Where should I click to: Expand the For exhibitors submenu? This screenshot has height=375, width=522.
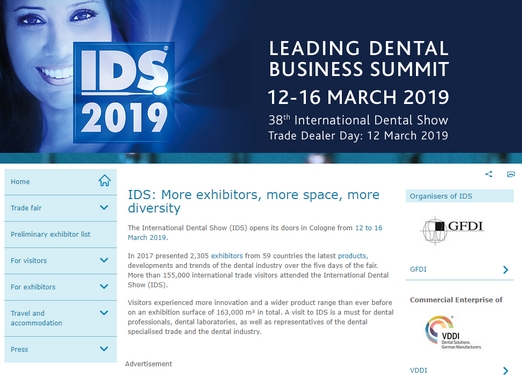pos(104,287)
